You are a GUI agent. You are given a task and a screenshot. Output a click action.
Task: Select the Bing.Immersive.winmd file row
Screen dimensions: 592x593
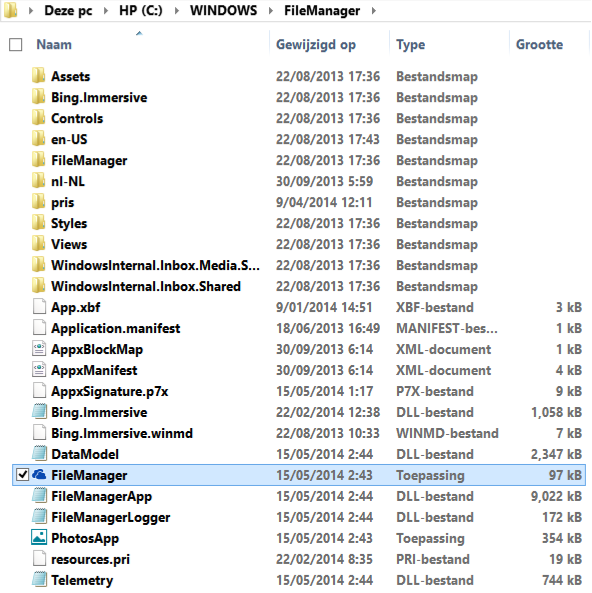(x=299, y=433)
